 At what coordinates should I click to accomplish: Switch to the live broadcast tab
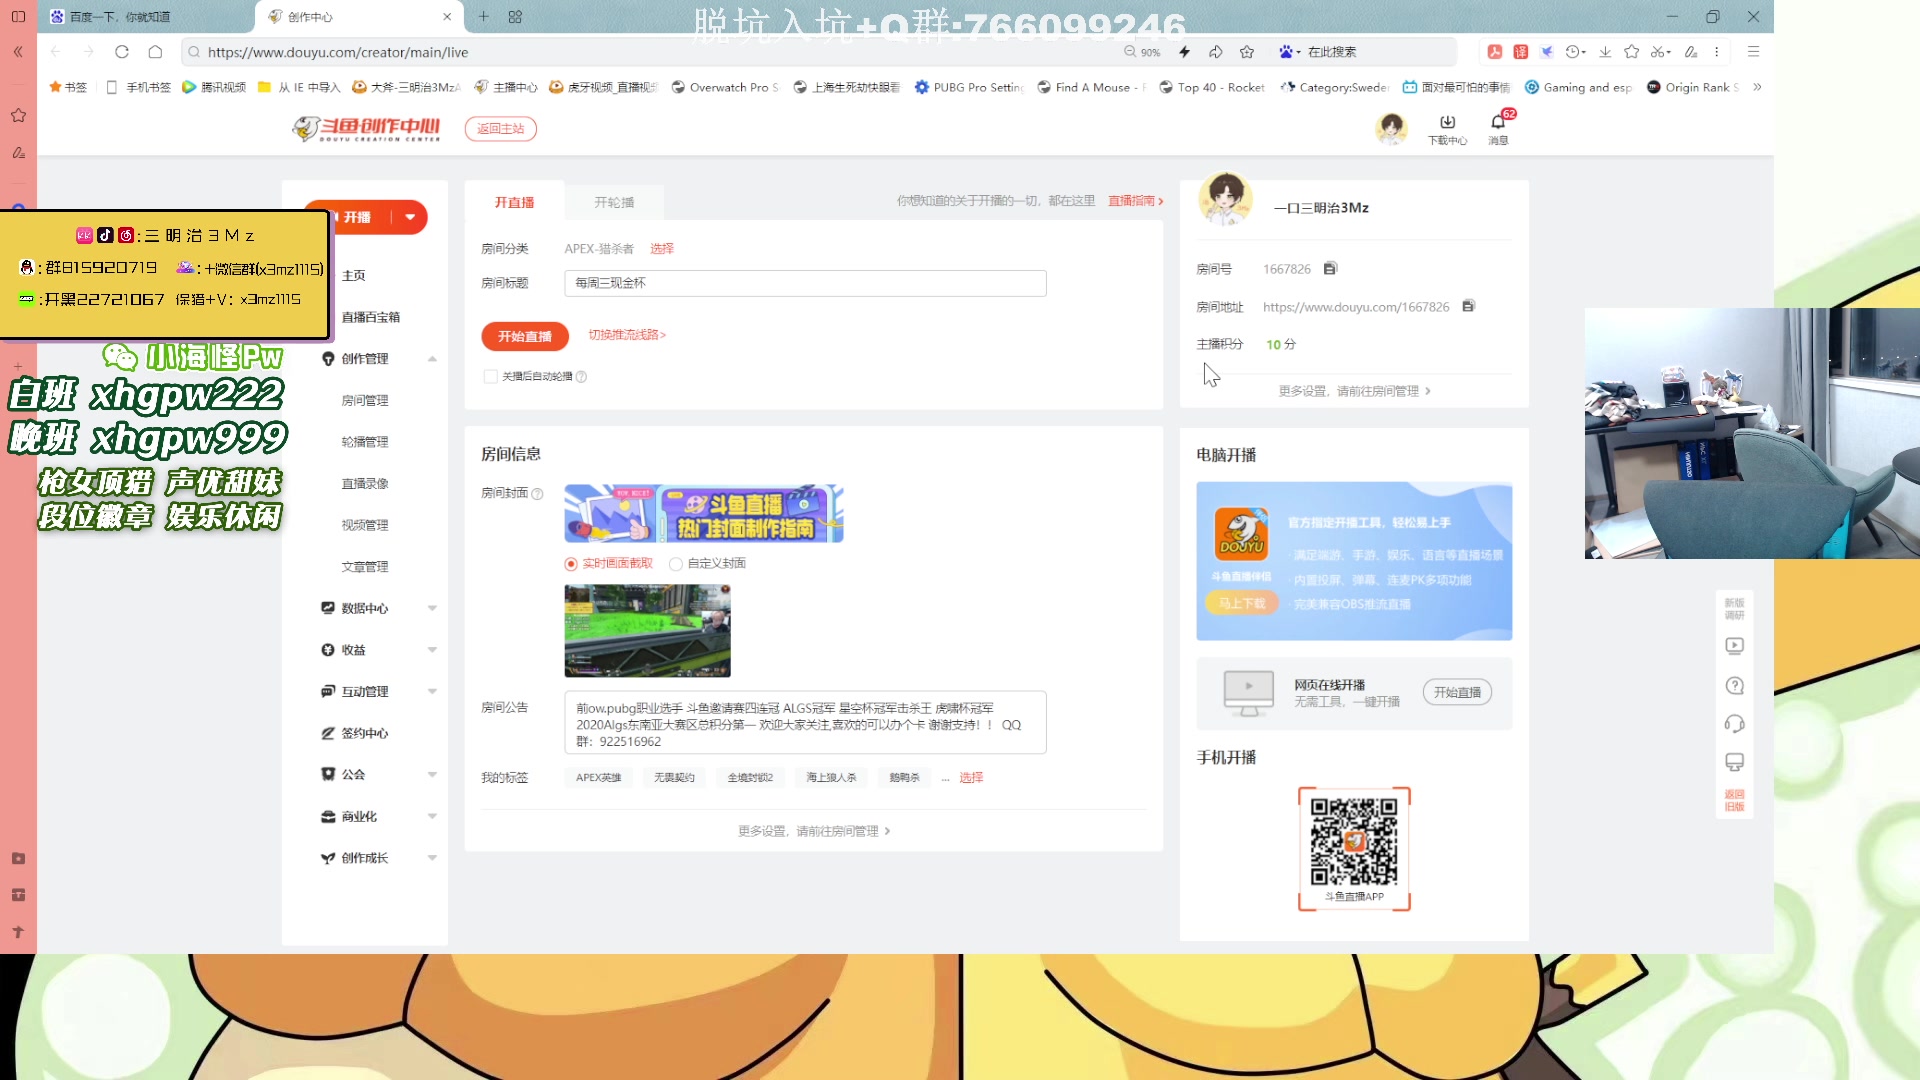coord(514,202)
